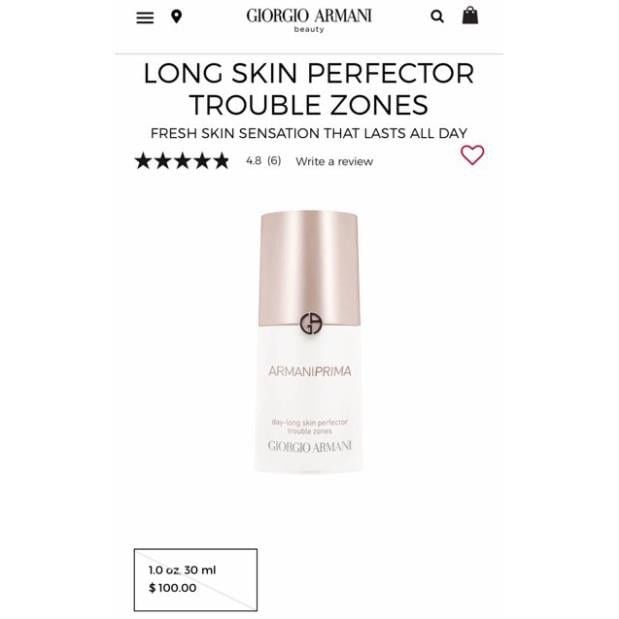Viewport: 619px width, 619px height.
Task: View the shopping bag
Action: pos(470,15)
